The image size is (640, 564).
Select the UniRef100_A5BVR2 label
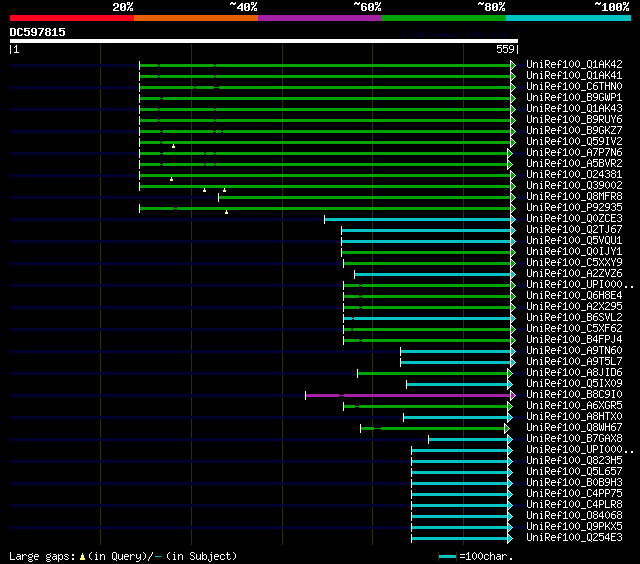point(574,164)
